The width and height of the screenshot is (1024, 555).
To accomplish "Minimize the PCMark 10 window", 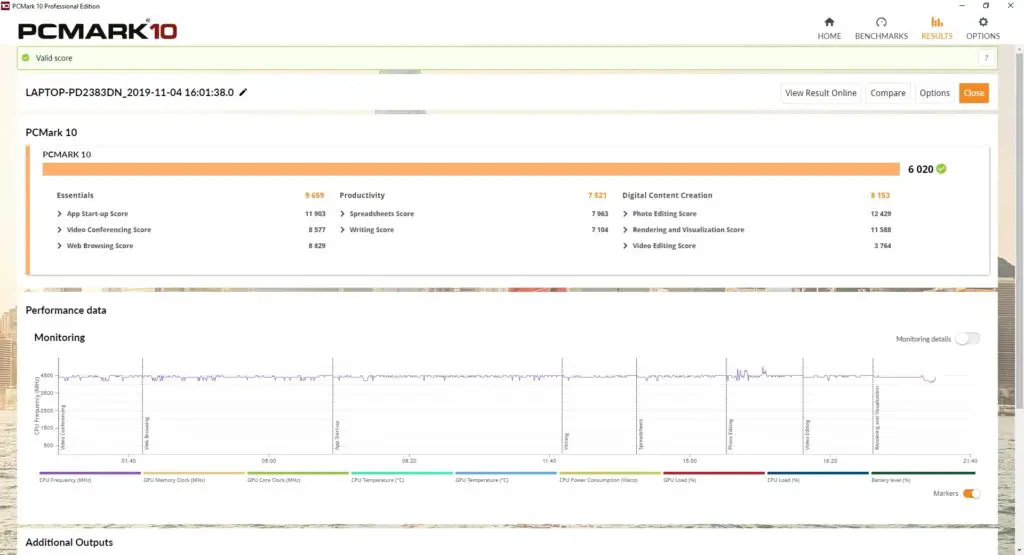I will (962, 5).
